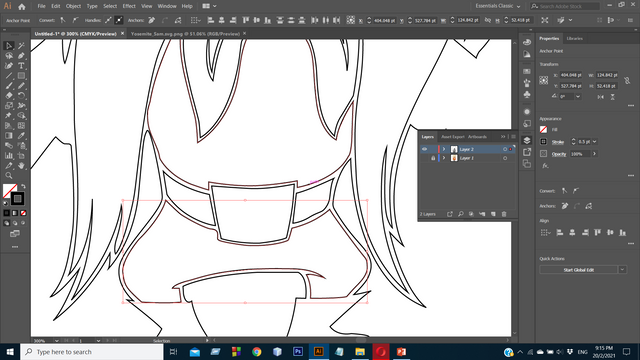Select the Paintbrush tool
Viewport: 640px width, 360px height.
[x=9, y=86]
